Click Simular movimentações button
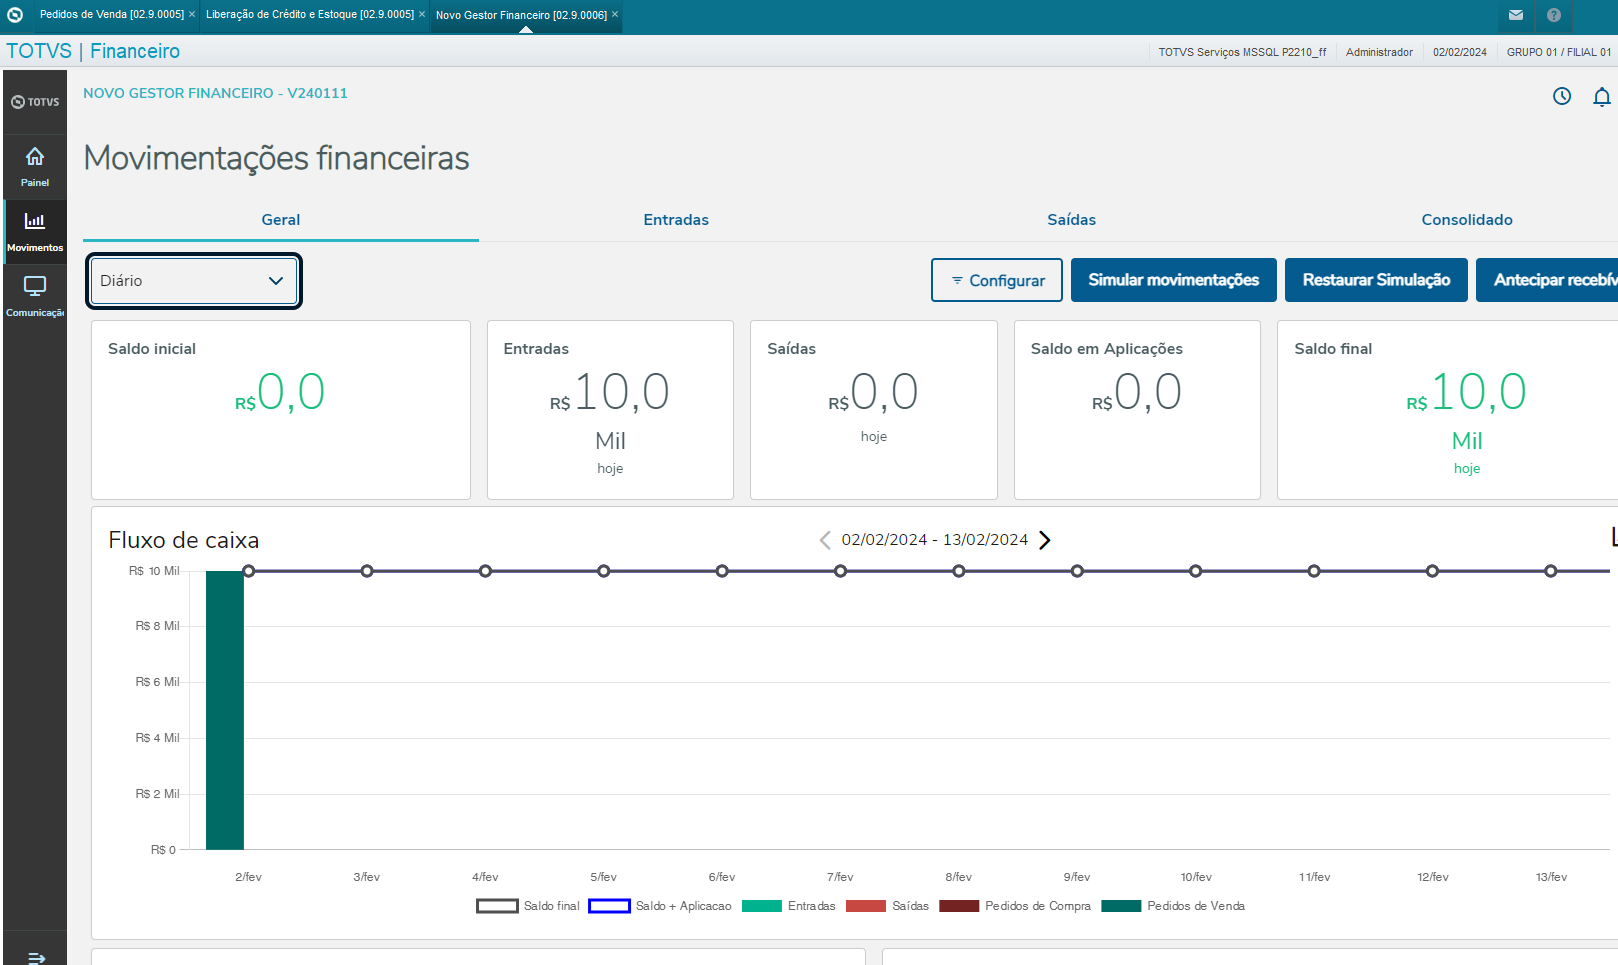The image size is (1618, 965). 1174,280
